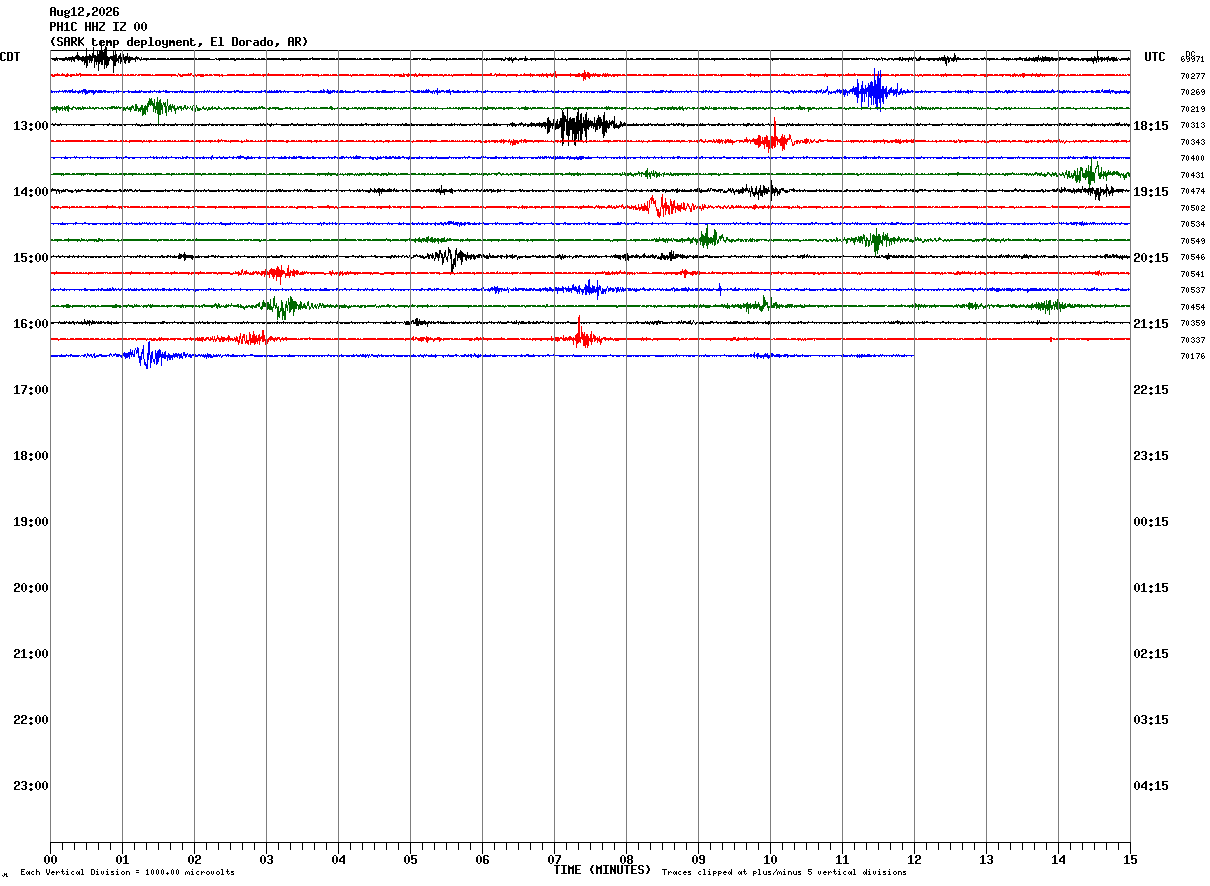Click the 19:15 UTC time label
1210x886 pixels.
point(1151,192)
